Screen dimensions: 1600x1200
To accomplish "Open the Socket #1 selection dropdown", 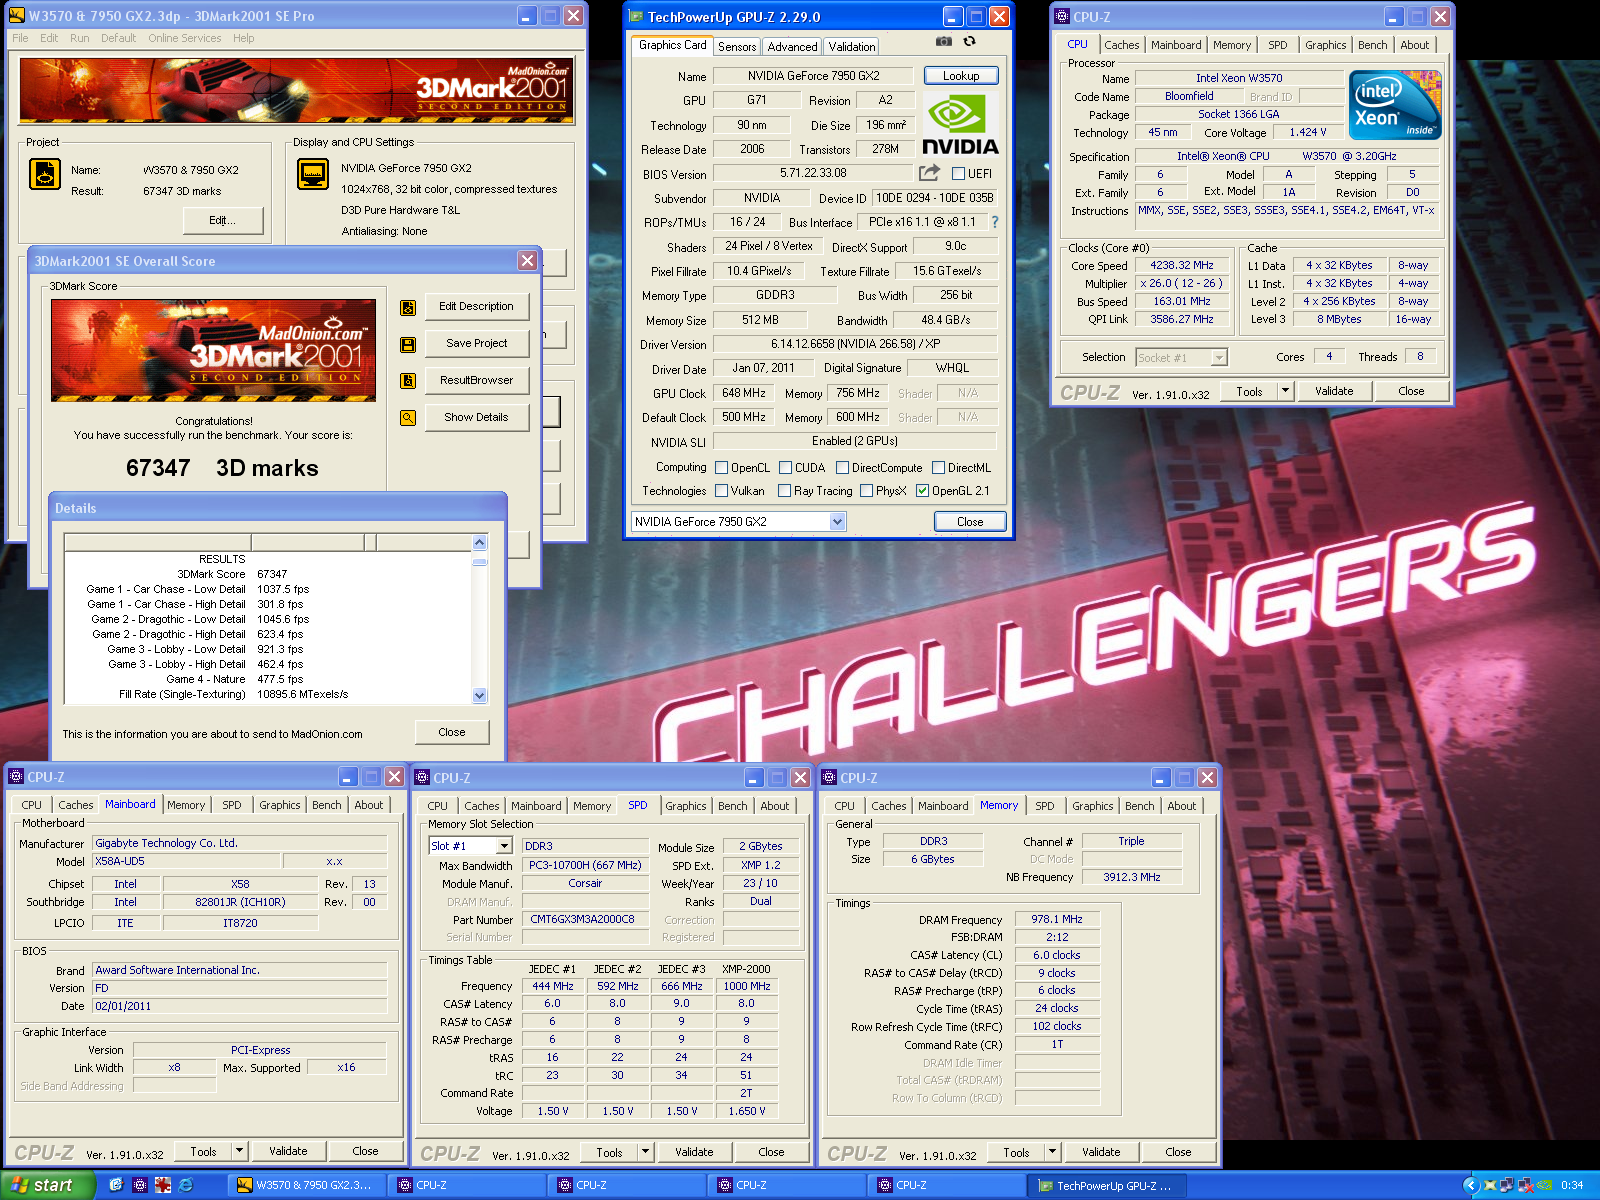I will coord(1219,358).
